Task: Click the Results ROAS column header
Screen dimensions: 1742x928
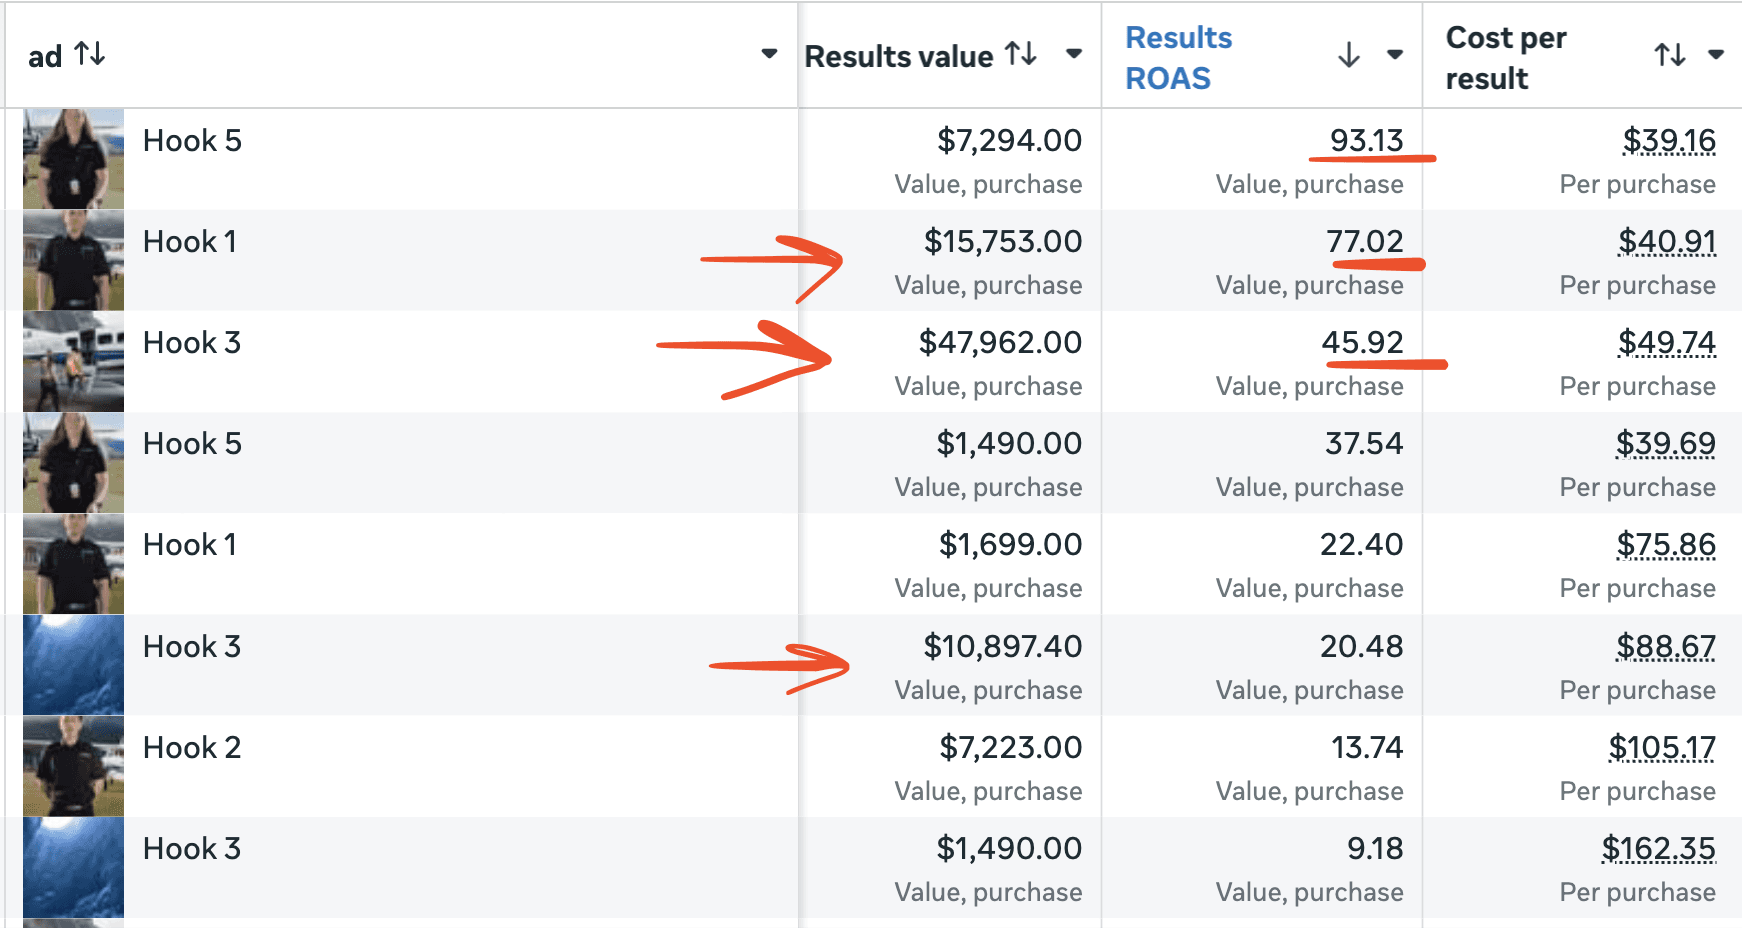Action: [x=1179, y=58]
